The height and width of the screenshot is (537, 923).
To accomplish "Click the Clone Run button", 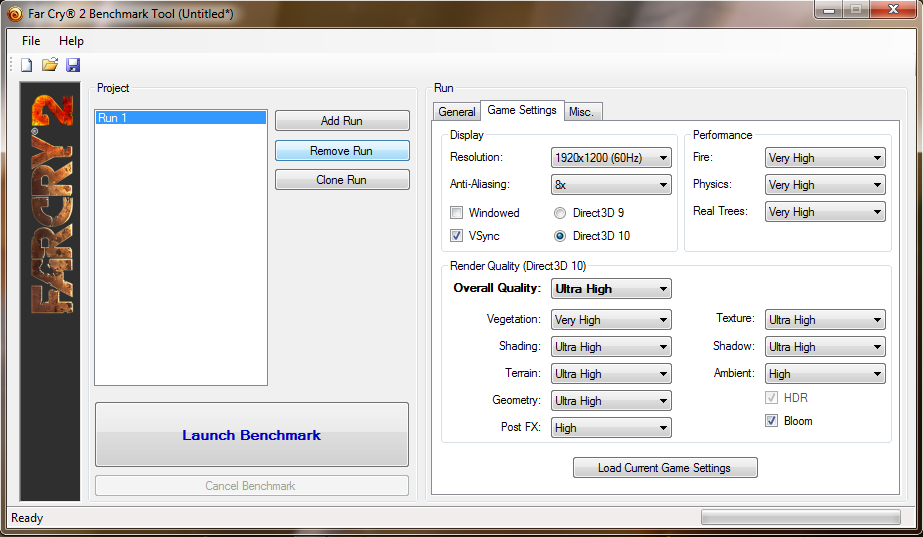I will click(x=342, y=180).
